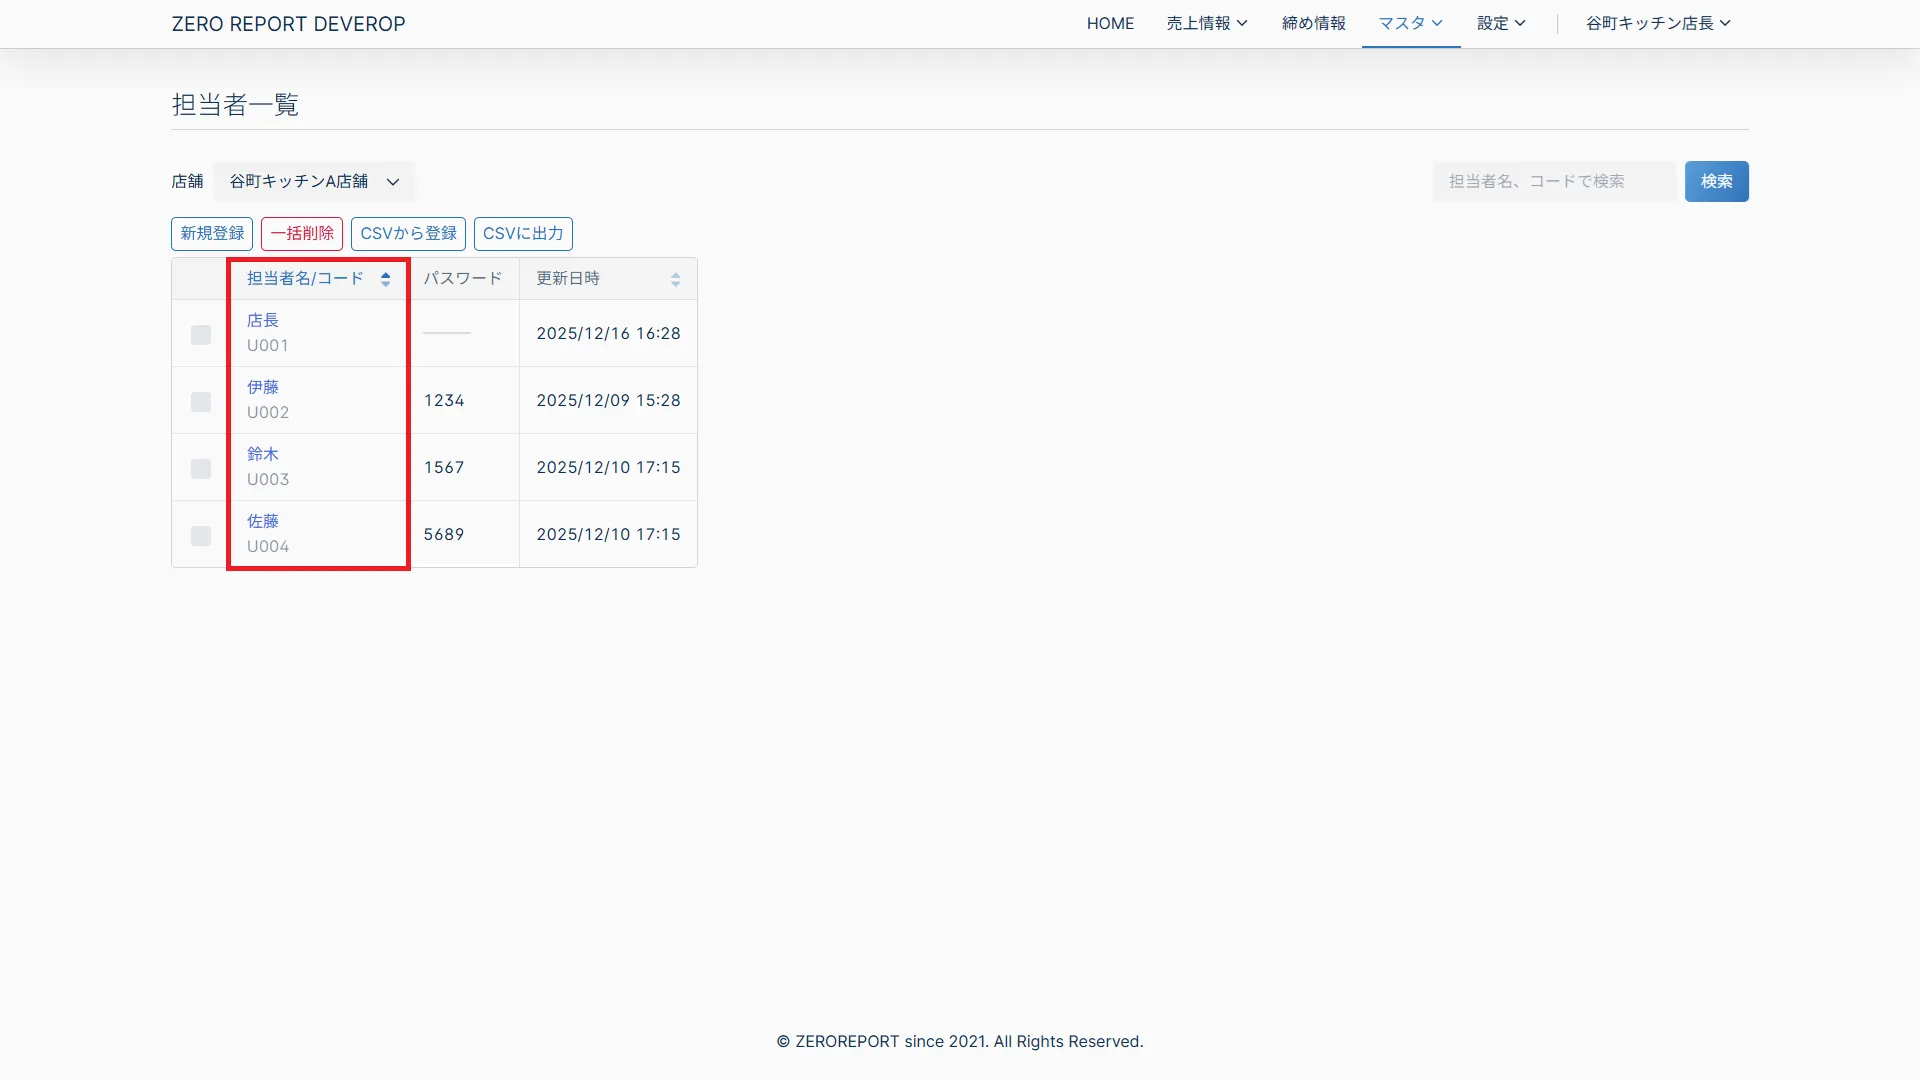Viewport: 1920px width, 1080px height.
Task: Open the 谷町キッチン店長 user menu
Action: pyautogui.click(x=1657, y=23)
